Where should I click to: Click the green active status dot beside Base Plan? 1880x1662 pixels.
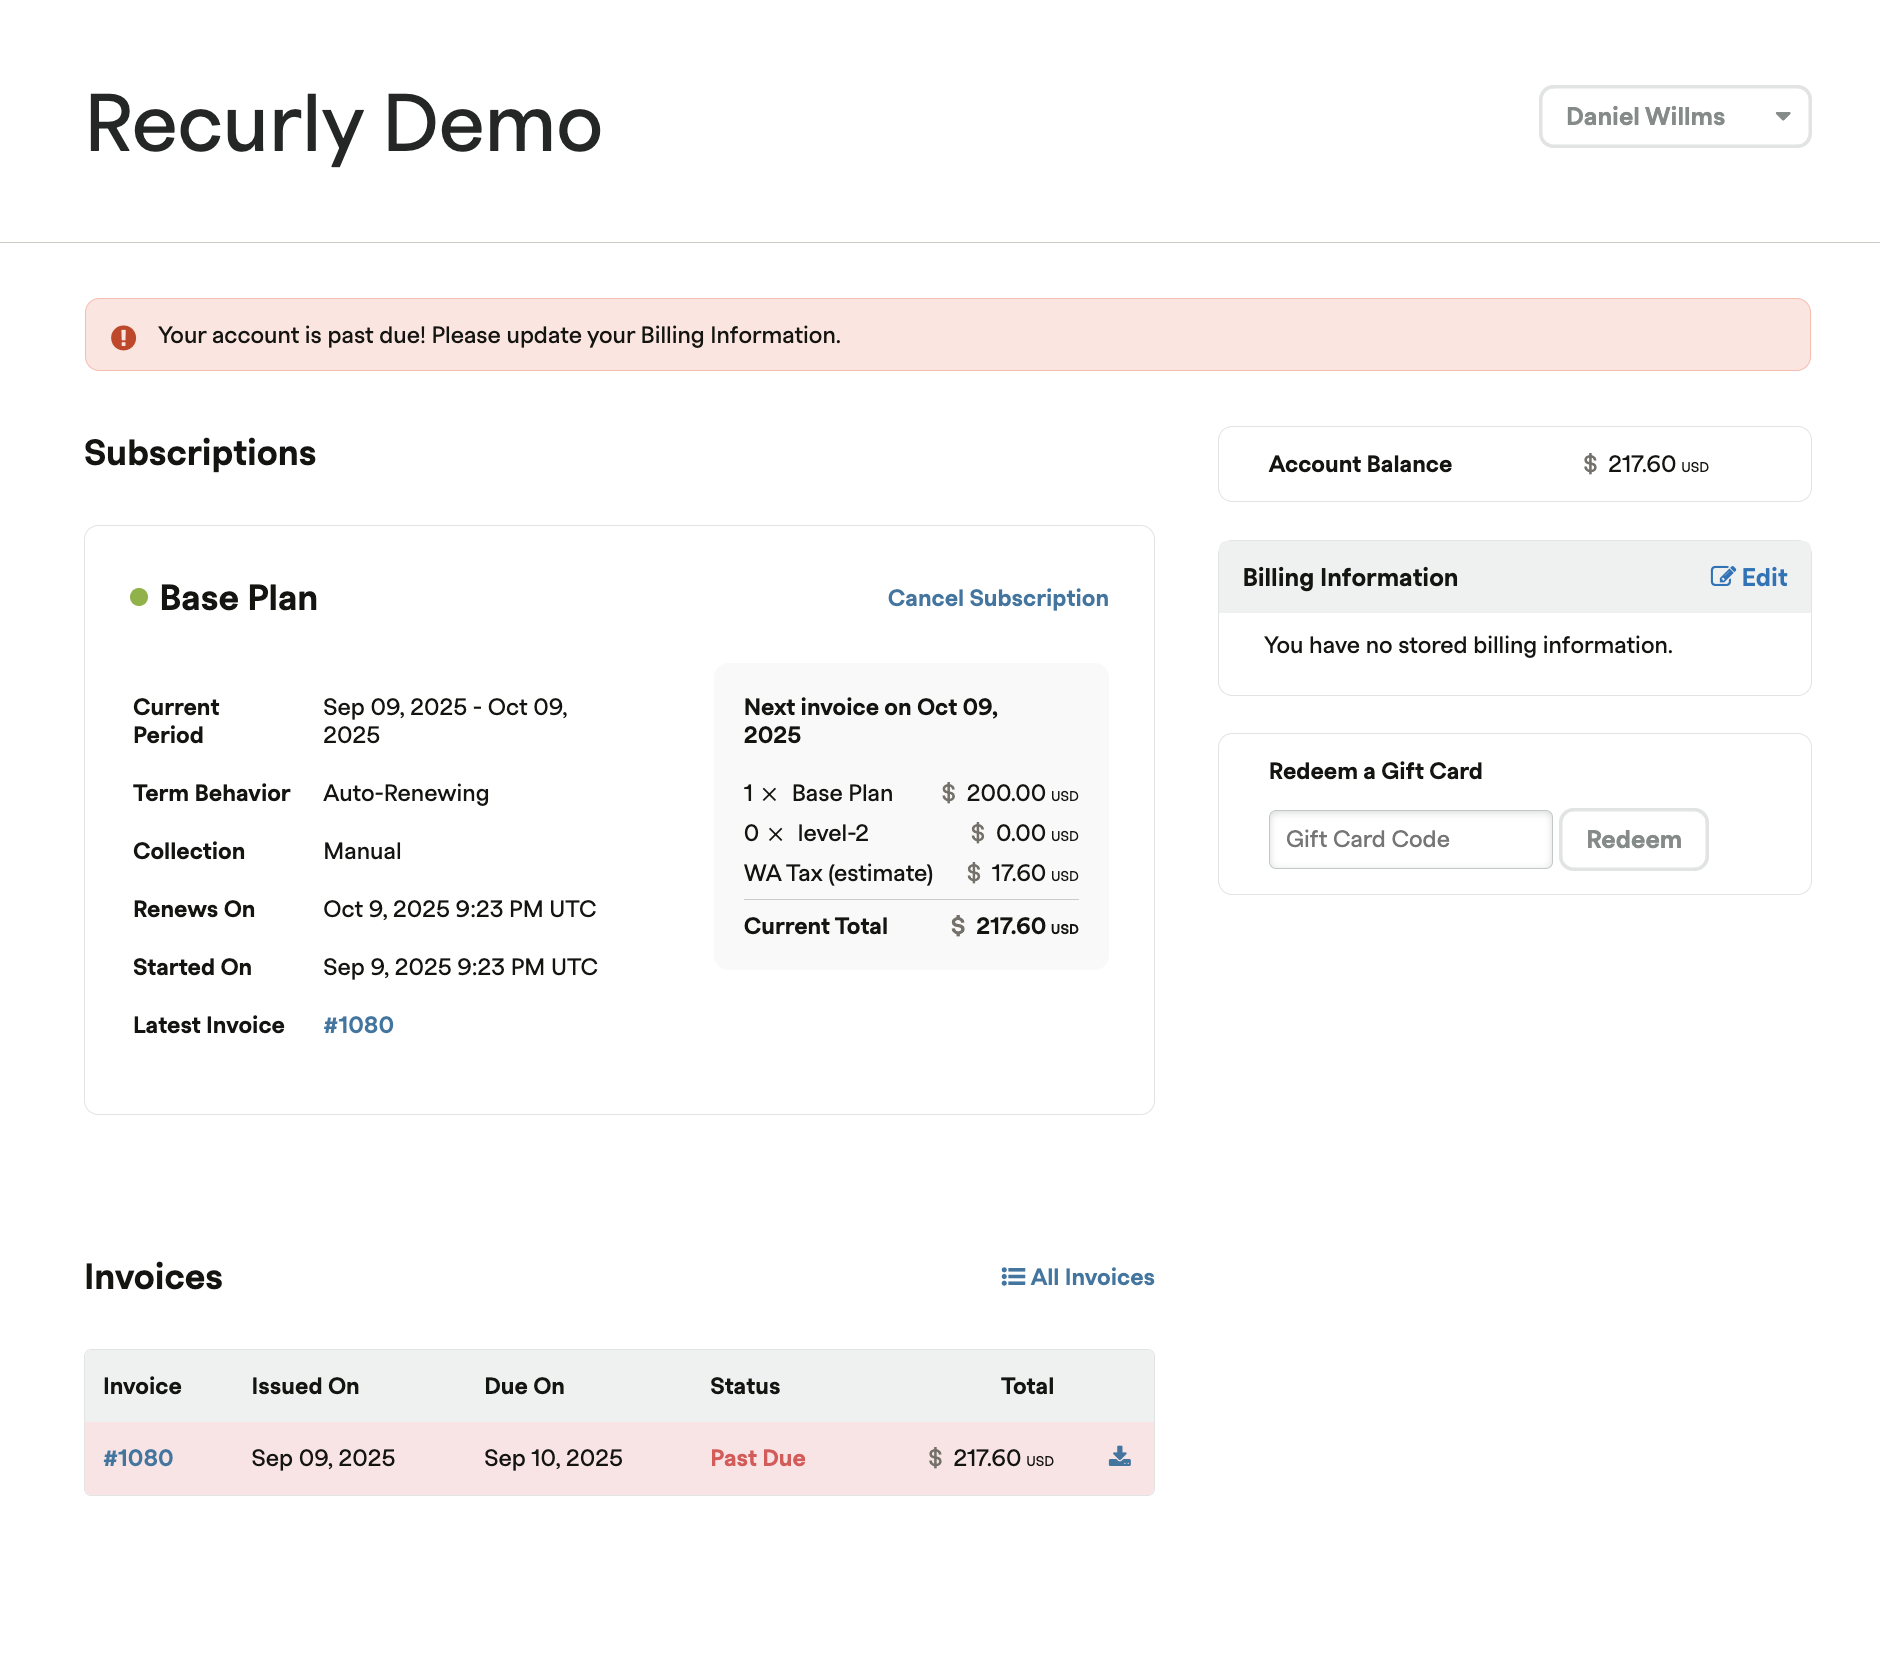pyautogui.click(x=139, y=597)
